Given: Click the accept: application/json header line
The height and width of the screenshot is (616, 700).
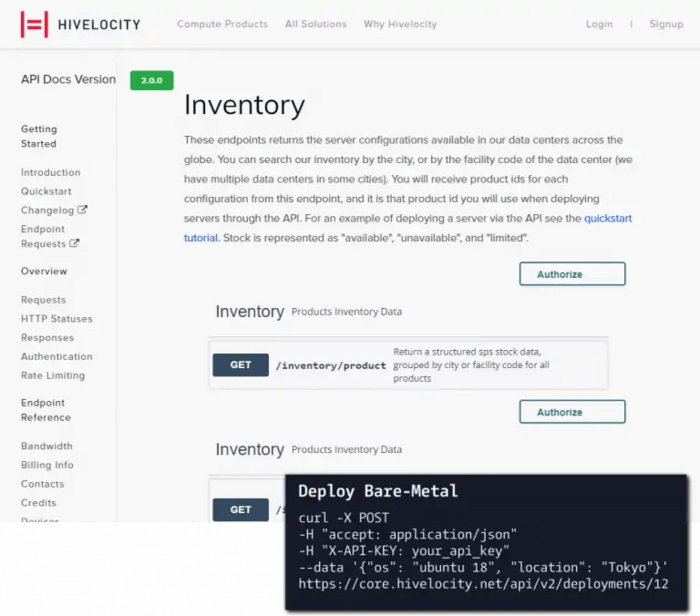Looking at the screenshot, I should [407, 534].
